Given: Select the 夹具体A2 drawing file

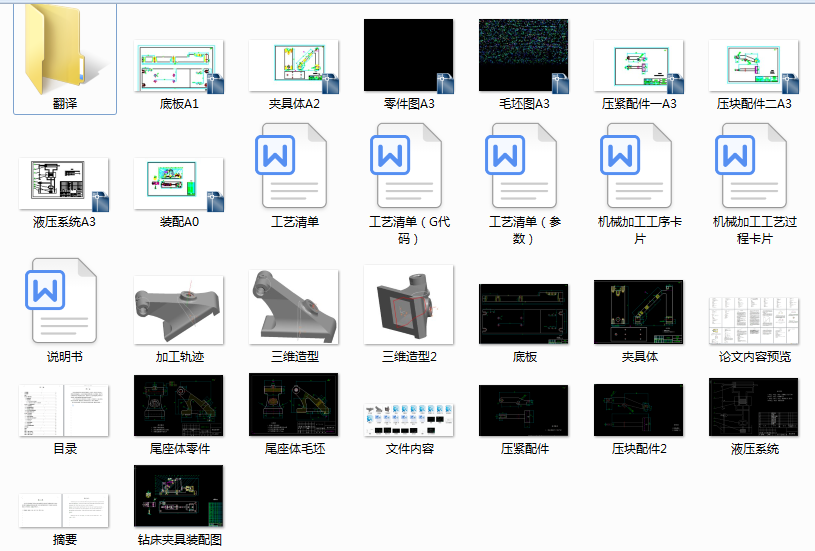Looking at the screenshot, I should coord(294,67).
